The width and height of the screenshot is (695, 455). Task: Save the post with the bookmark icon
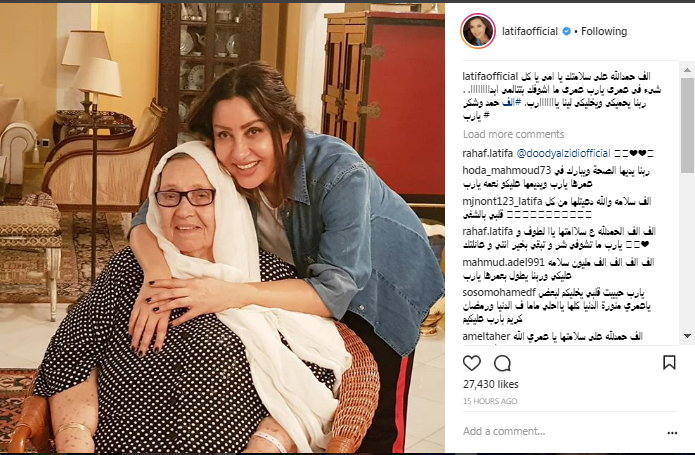669,362
